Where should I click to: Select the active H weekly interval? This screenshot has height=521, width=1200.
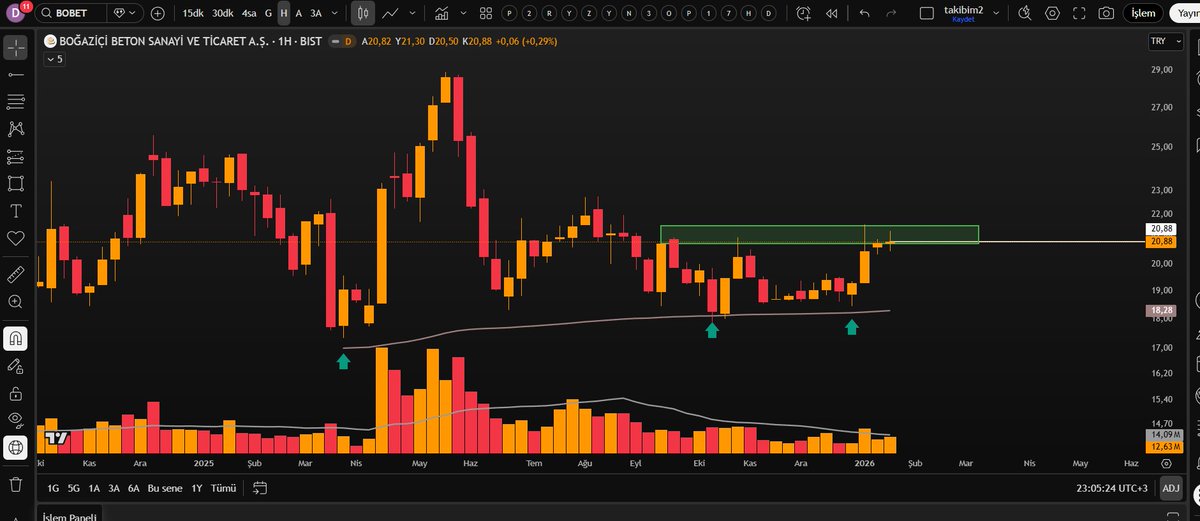(284, 13)
